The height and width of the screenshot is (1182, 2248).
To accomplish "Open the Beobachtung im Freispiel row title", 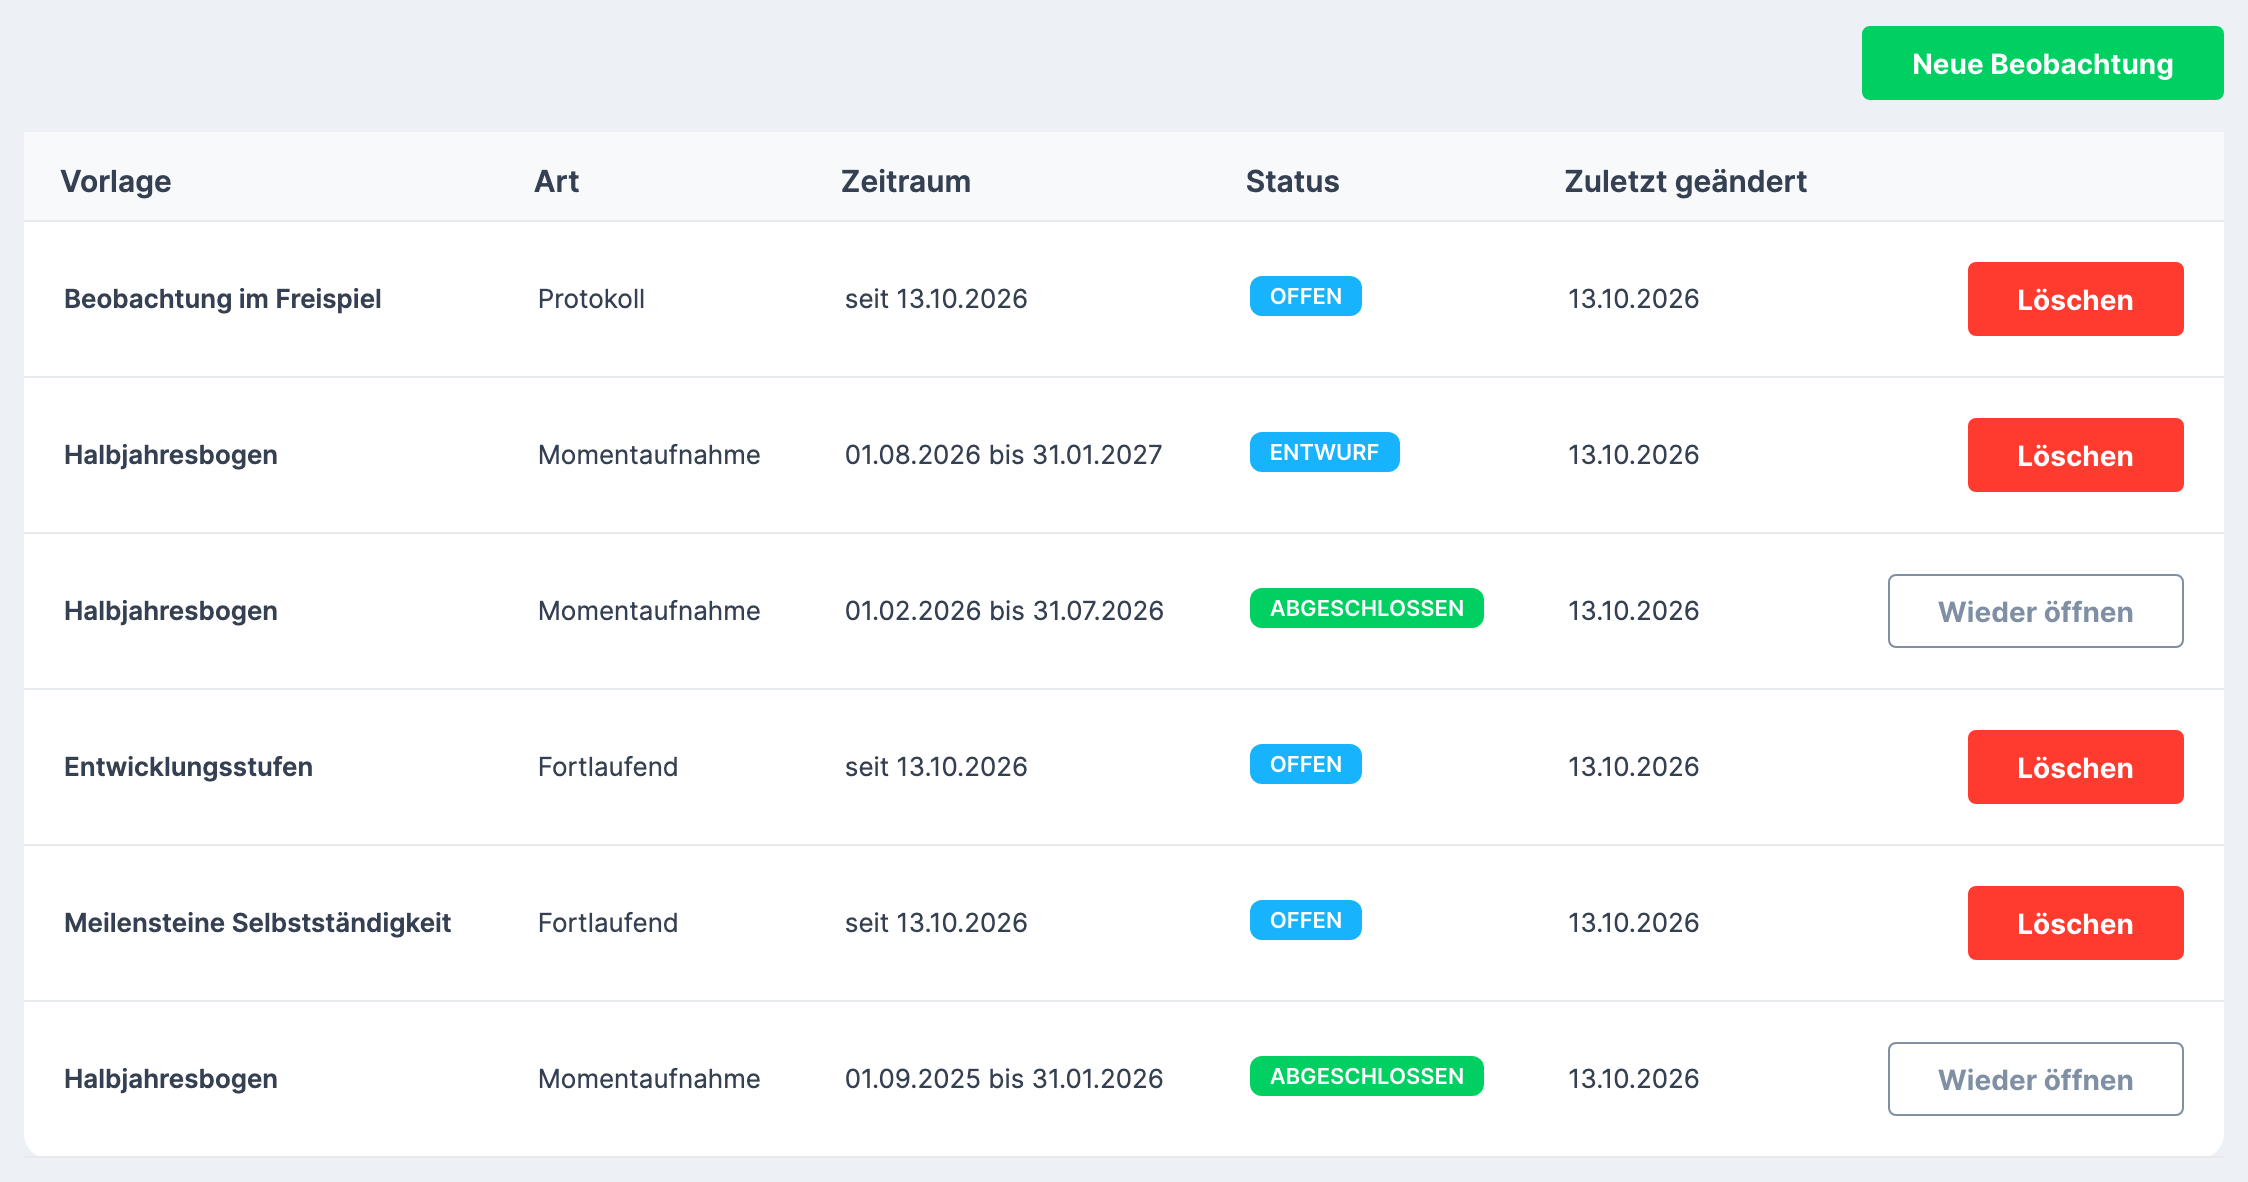I will [223, 299].
